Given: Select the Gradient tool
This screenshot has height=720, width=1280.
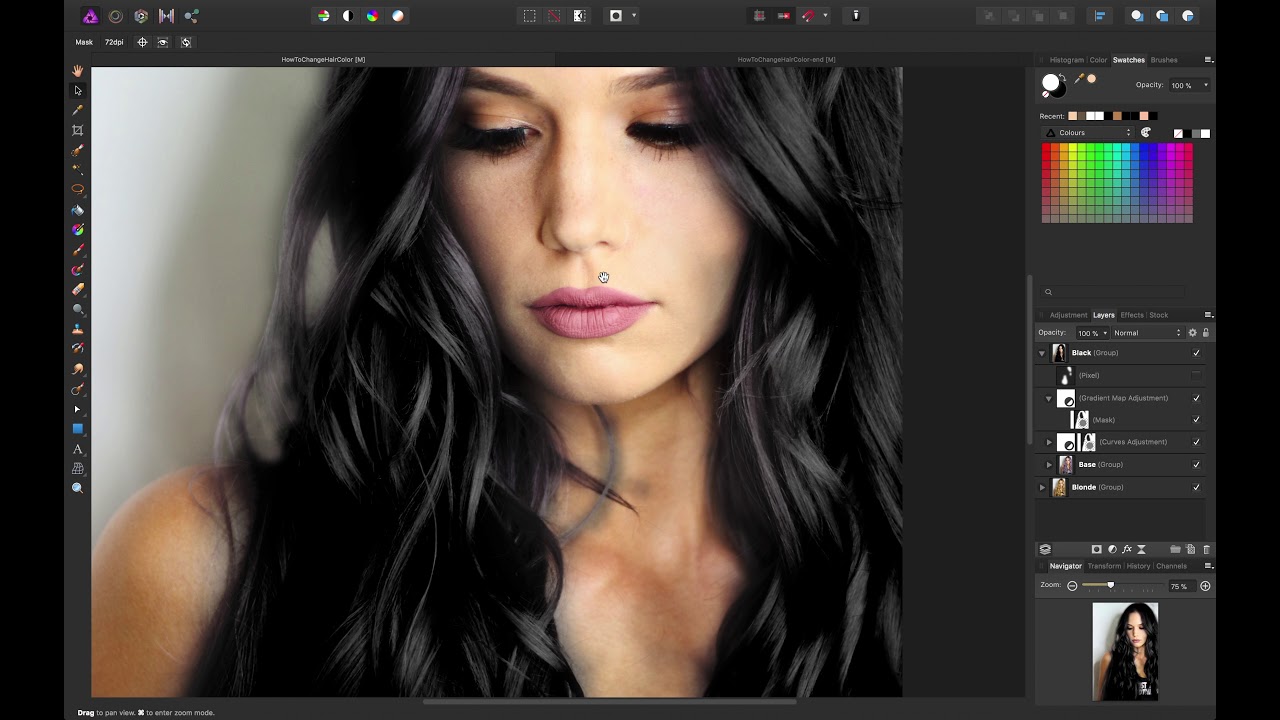Looking at the screenshot, I should (77, 230).
